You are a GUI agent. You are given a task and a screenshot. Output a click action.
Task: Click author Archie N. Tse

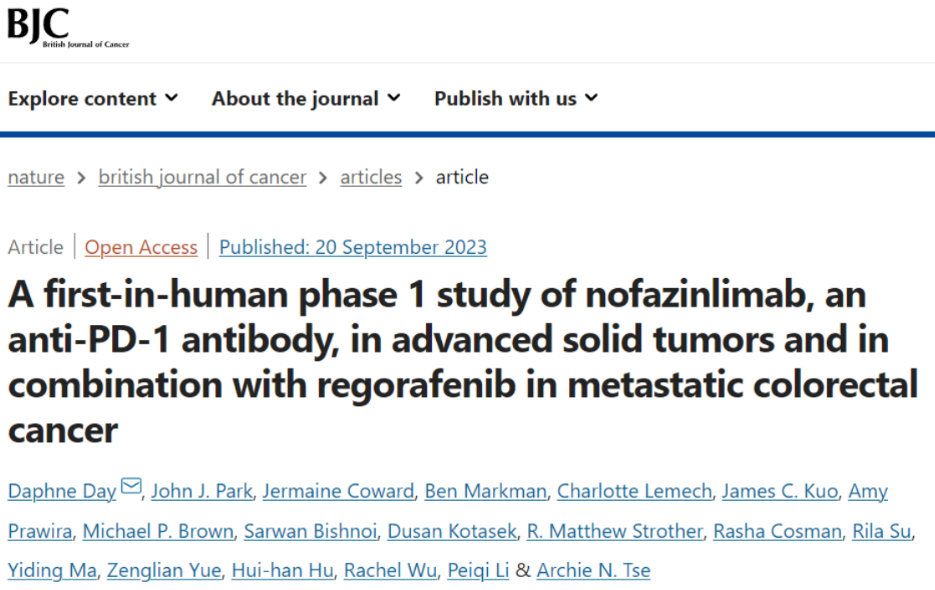593,571
